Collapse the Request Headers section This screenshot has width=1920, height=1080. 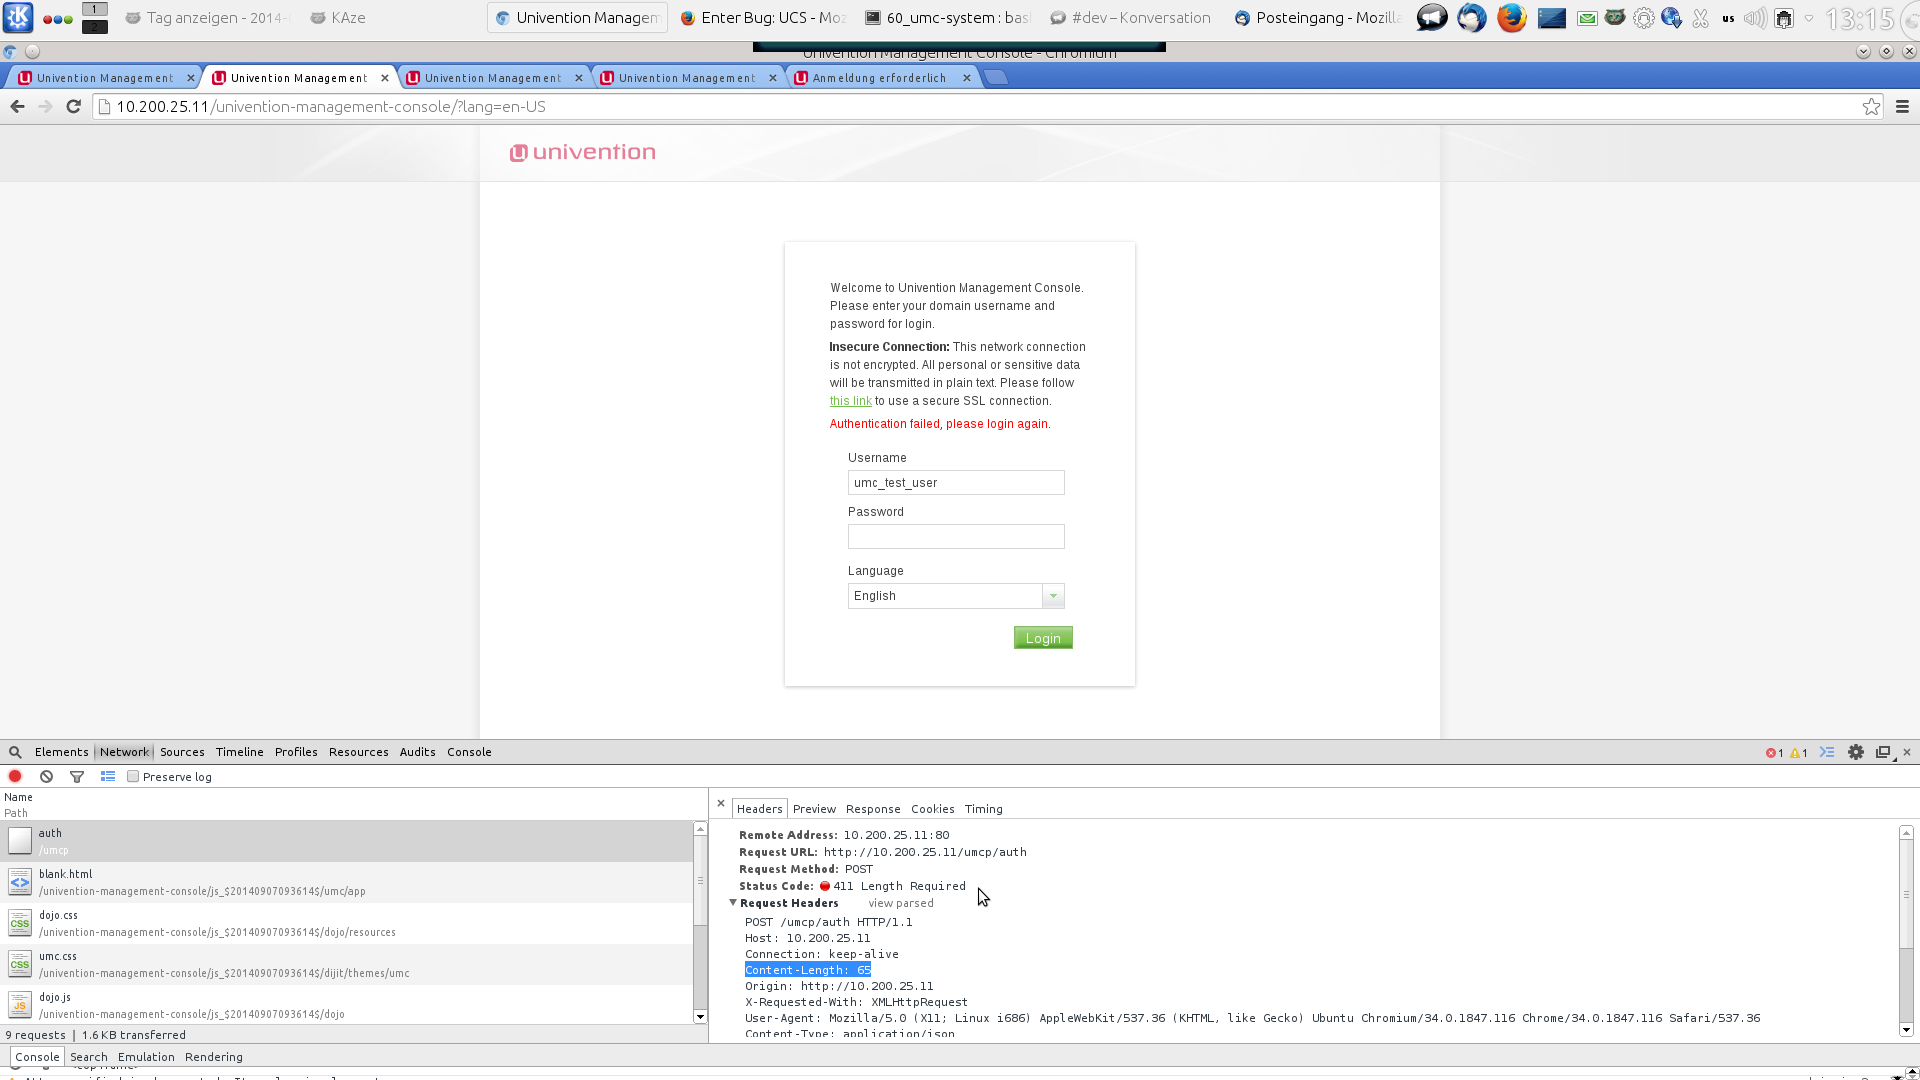tap(733, 903)
